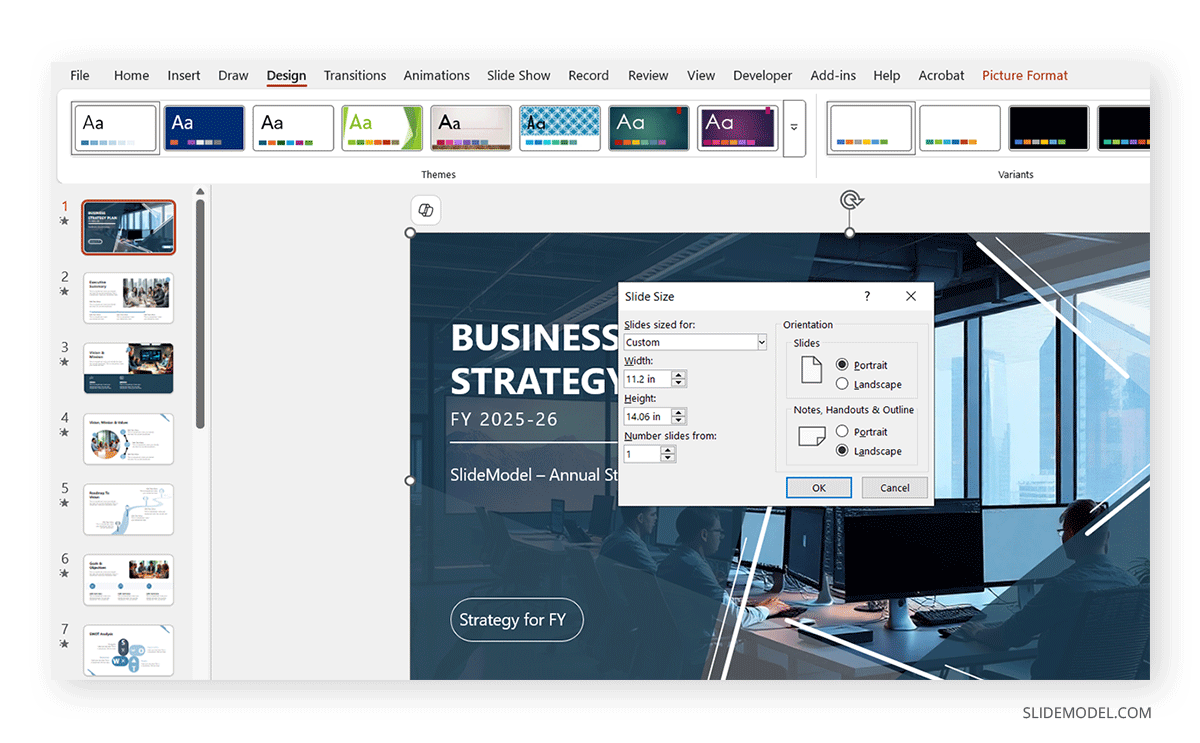Expand the Themes gallery with the More arrow
The width and height of the screenshot is (1200, 743).
click(793, 128)
